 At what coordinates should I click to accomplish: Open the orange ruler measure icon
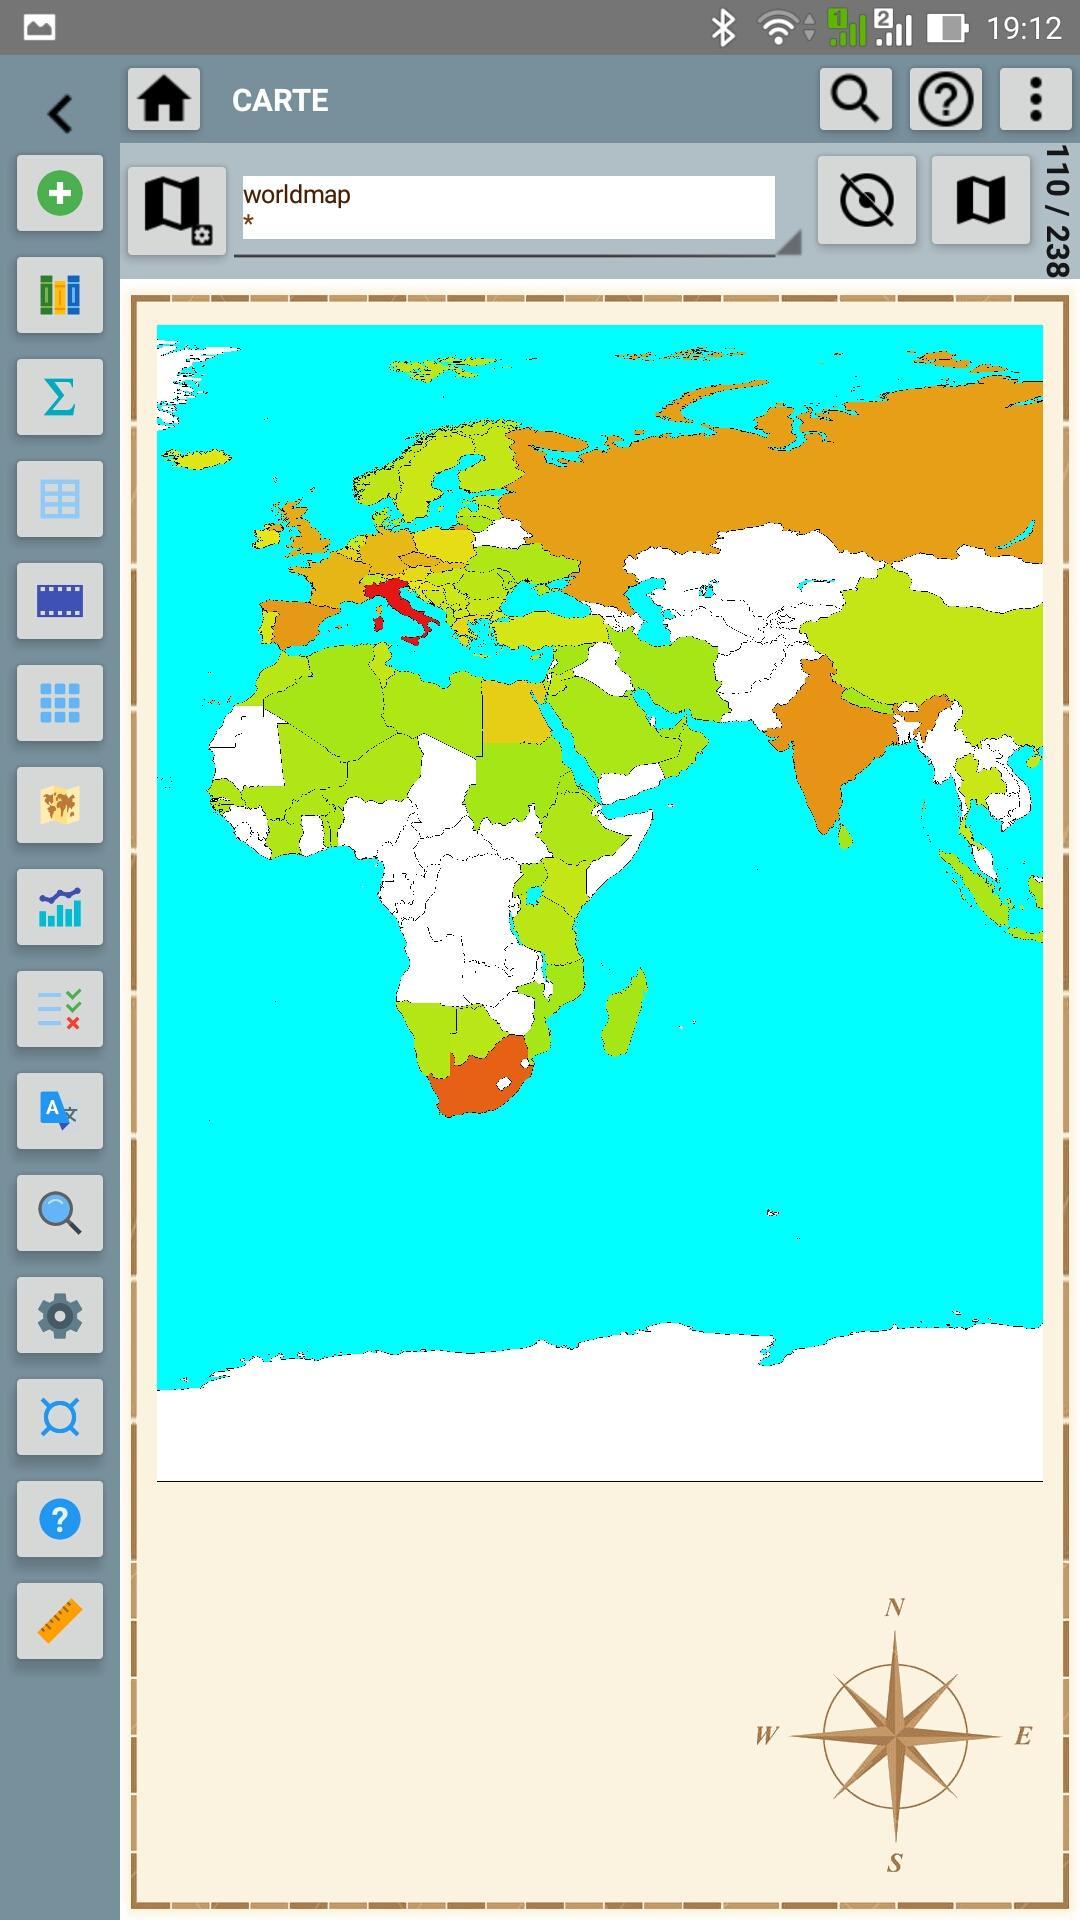tap(60, 1621)
